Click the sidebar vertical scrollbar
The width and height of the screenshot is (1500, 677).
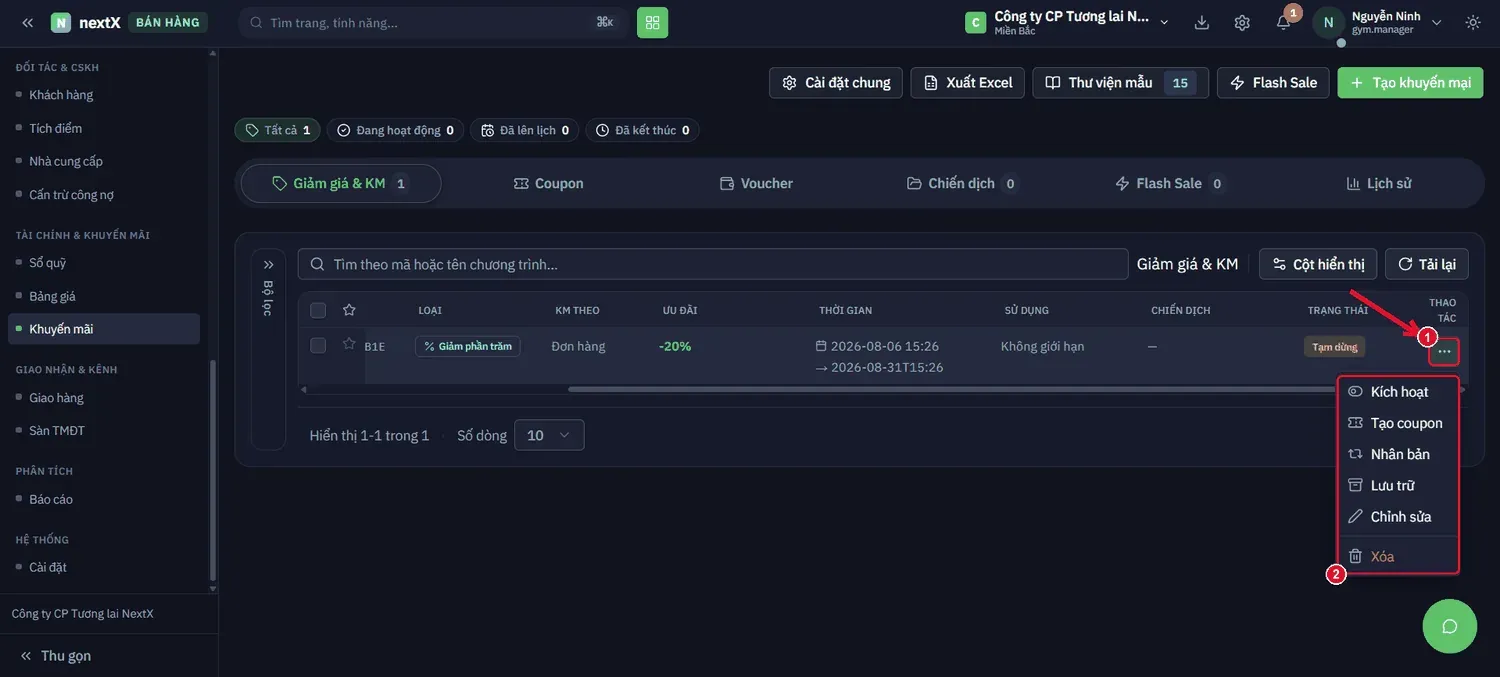click(212, 469)
